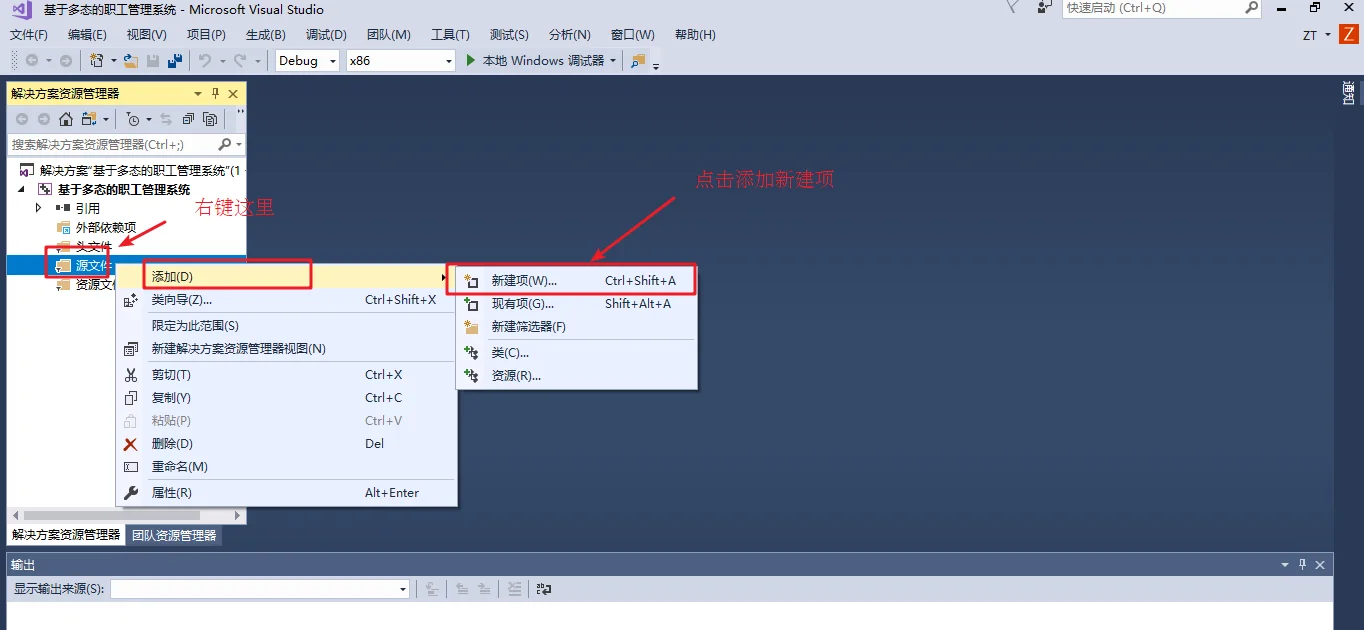Image resolution: width=1364 pixels, height=630 pixels.
Task: Pin the Solution Explorer panel
Action: pyautogui.click(x=215, y=93)
